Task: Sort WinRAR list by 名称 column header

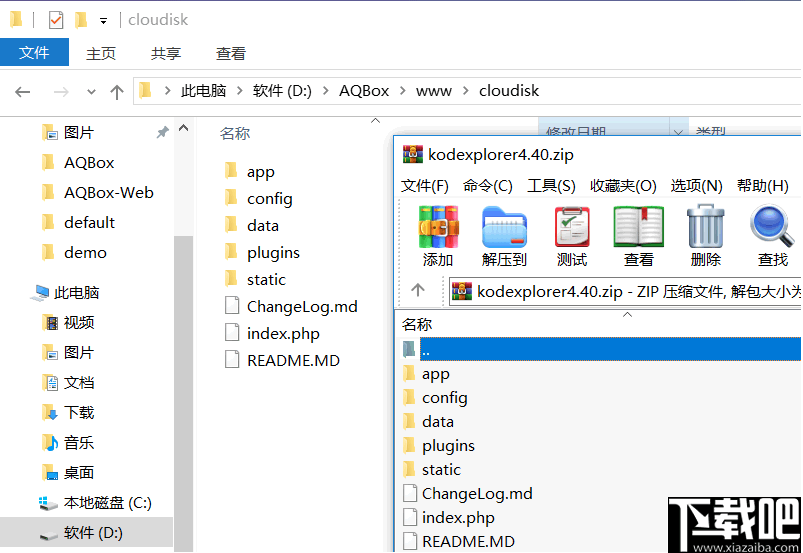Action: pos(417,324)
